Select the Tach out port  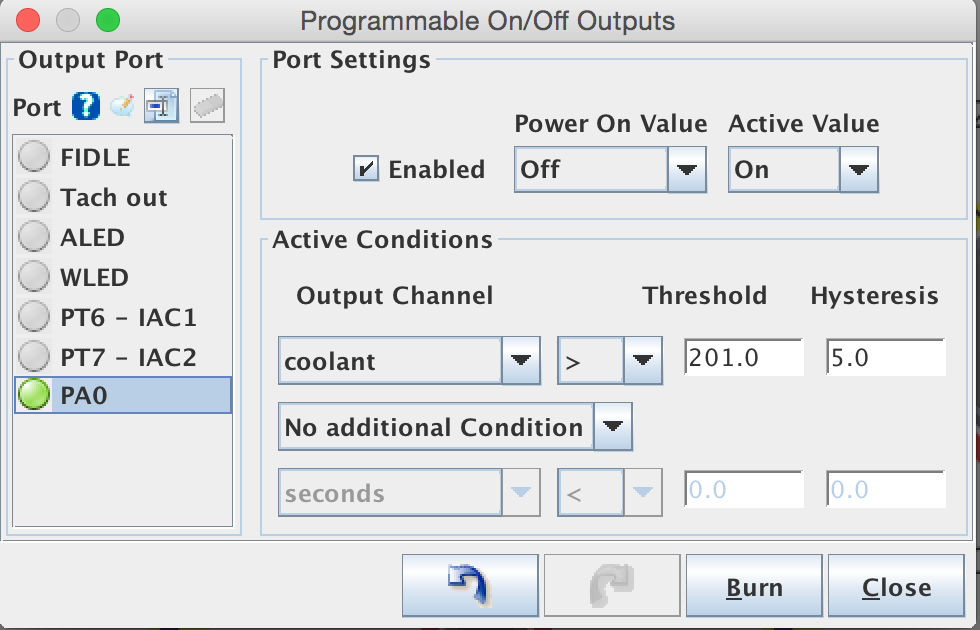tap(123, 197)
